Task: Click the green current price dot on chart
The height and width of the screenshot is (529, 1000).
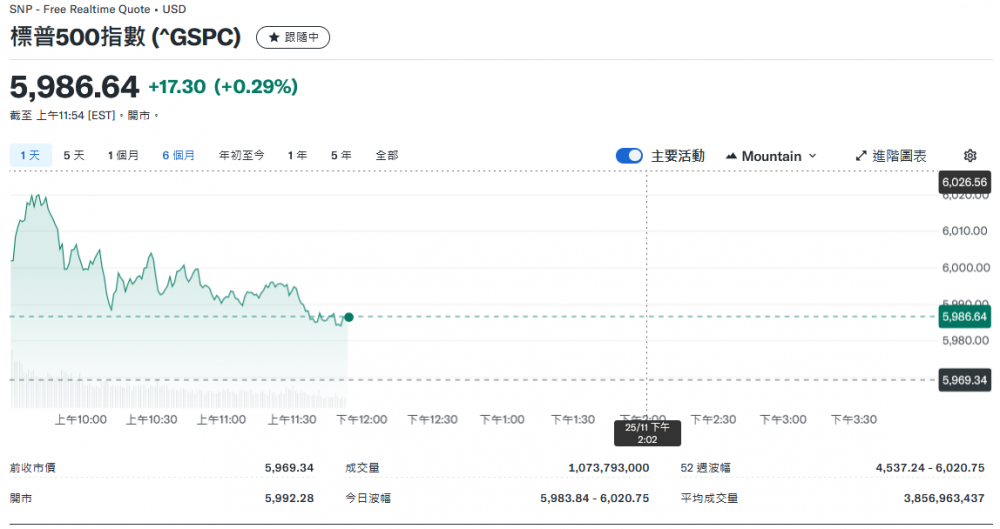Action: click(x=349, y=317)
